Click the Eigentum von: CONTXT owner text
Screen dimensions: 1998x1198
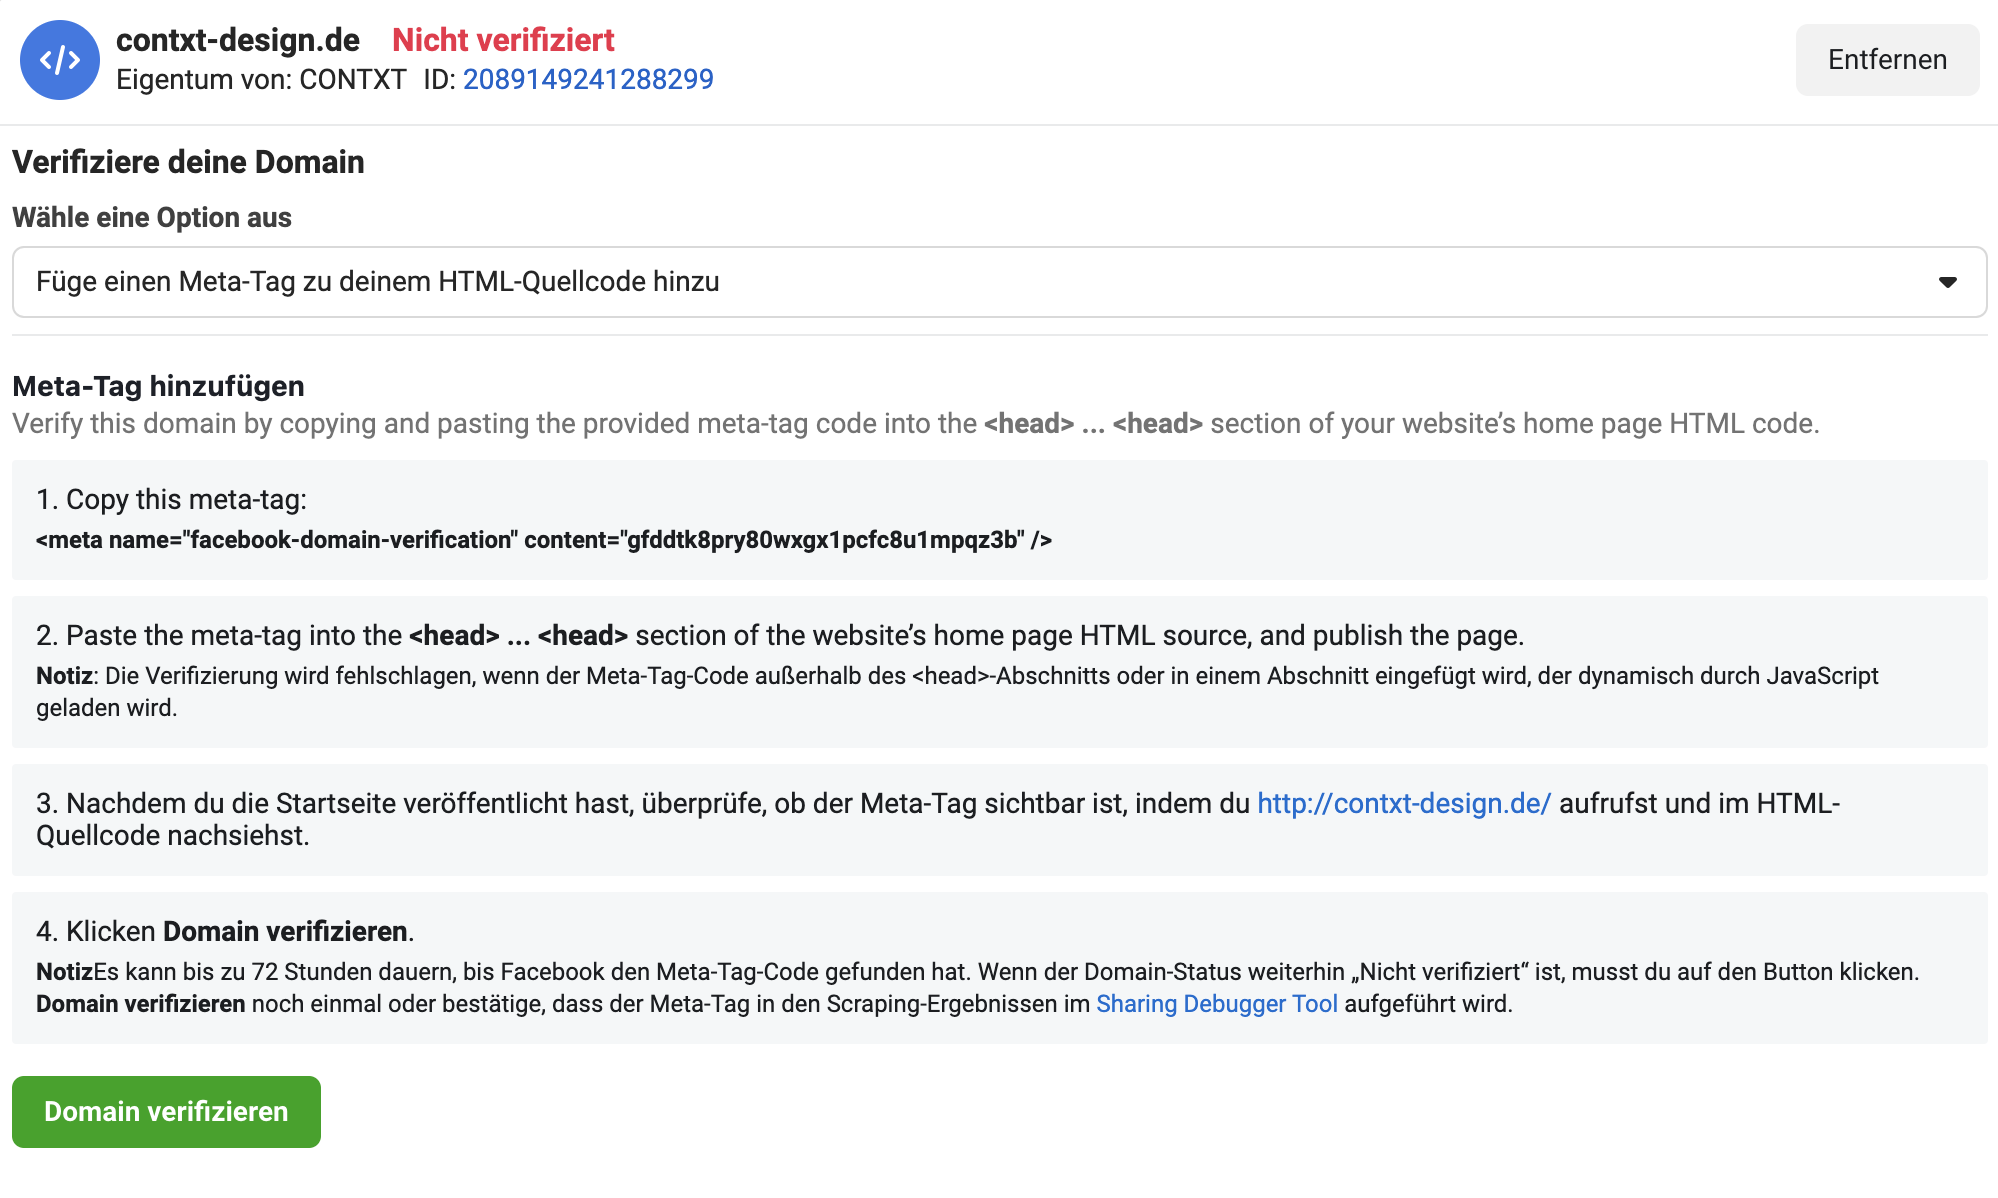[x=261, y=79]
